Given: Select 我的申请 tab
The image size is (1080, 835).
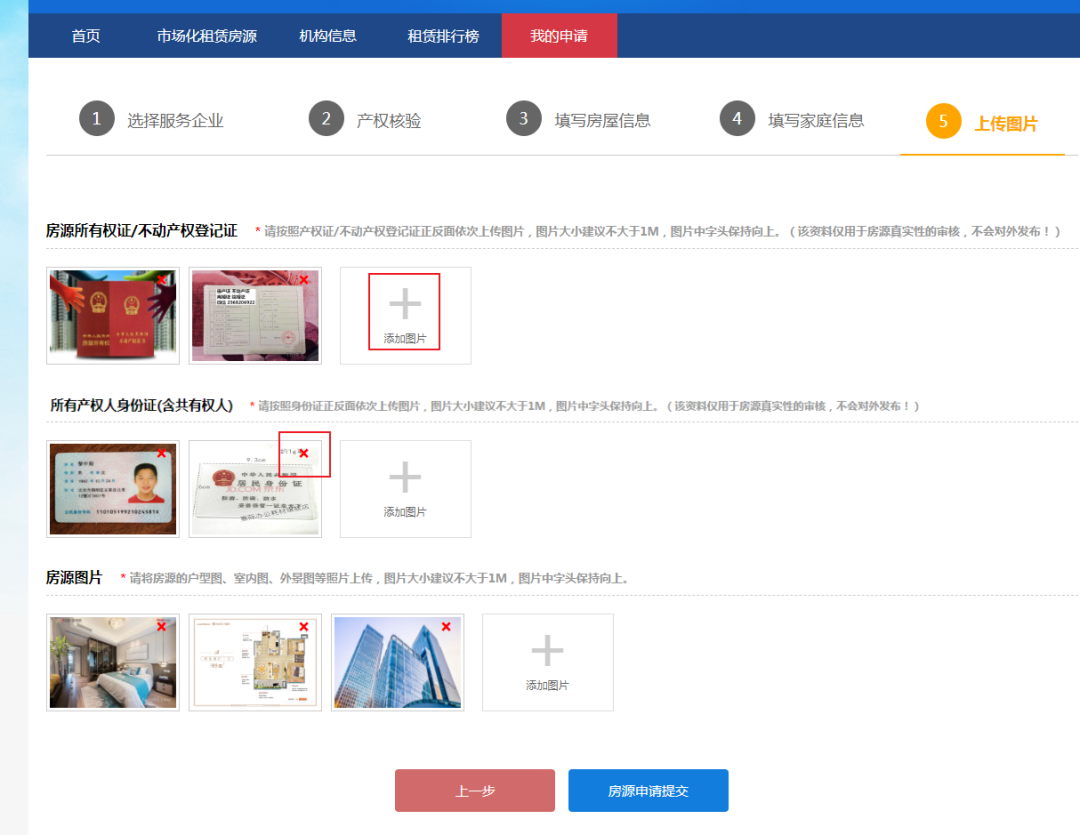Looking at the screenshot, I should (559, 36).
